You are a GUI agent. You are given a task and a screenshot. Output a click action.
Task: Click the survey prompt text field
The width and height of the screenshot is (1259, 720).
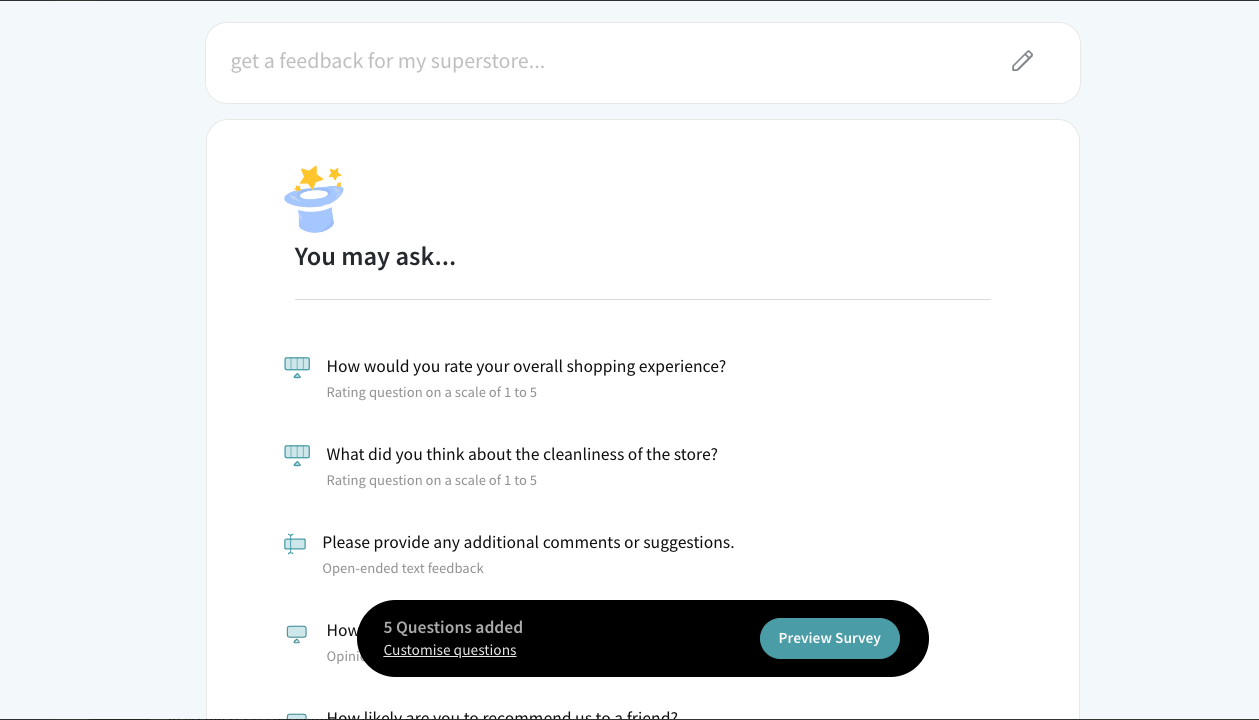pyautogui.click(x=600, y=62)
